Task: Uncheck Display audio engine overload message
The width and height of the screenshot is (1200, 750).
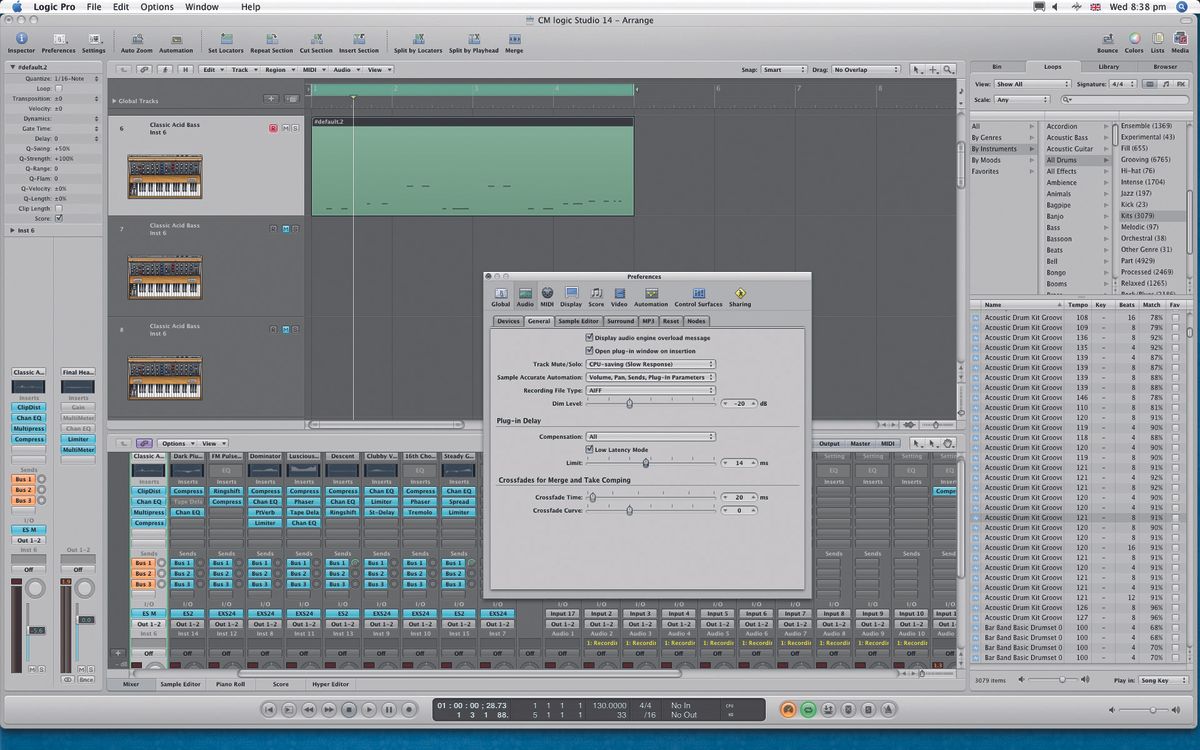Action: [589, 338]
